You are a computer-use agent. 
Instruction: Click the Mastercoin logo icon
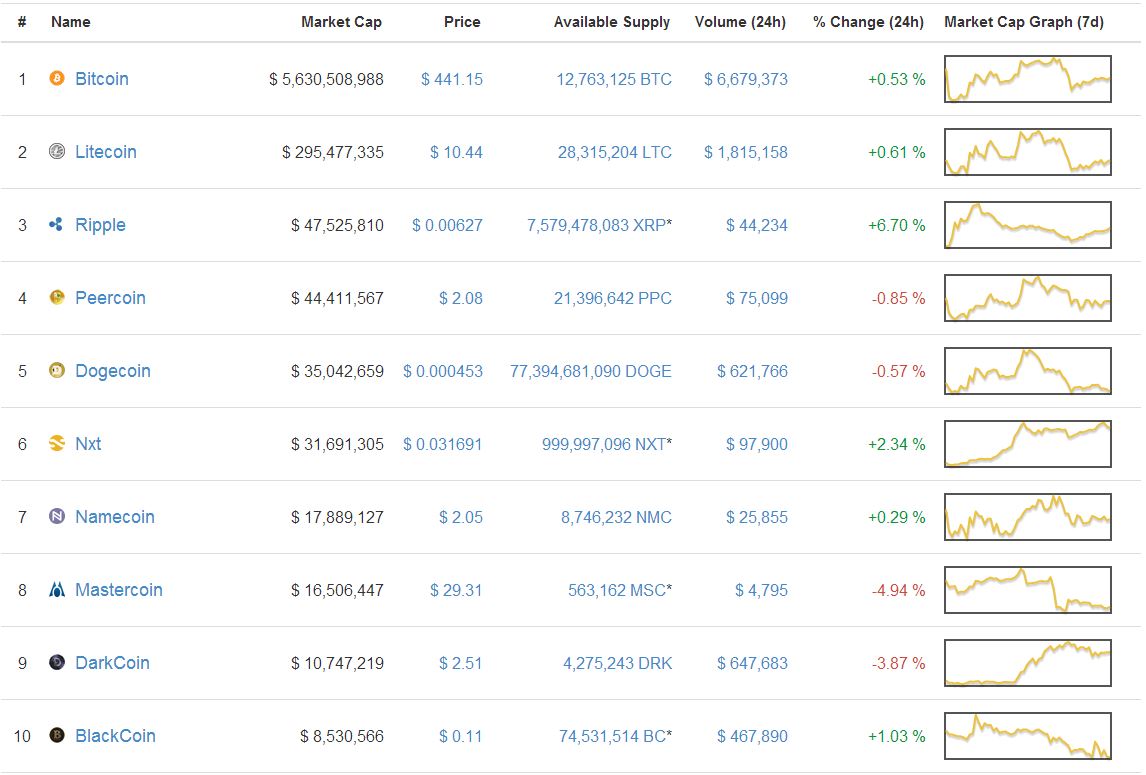tap(57, 589)
